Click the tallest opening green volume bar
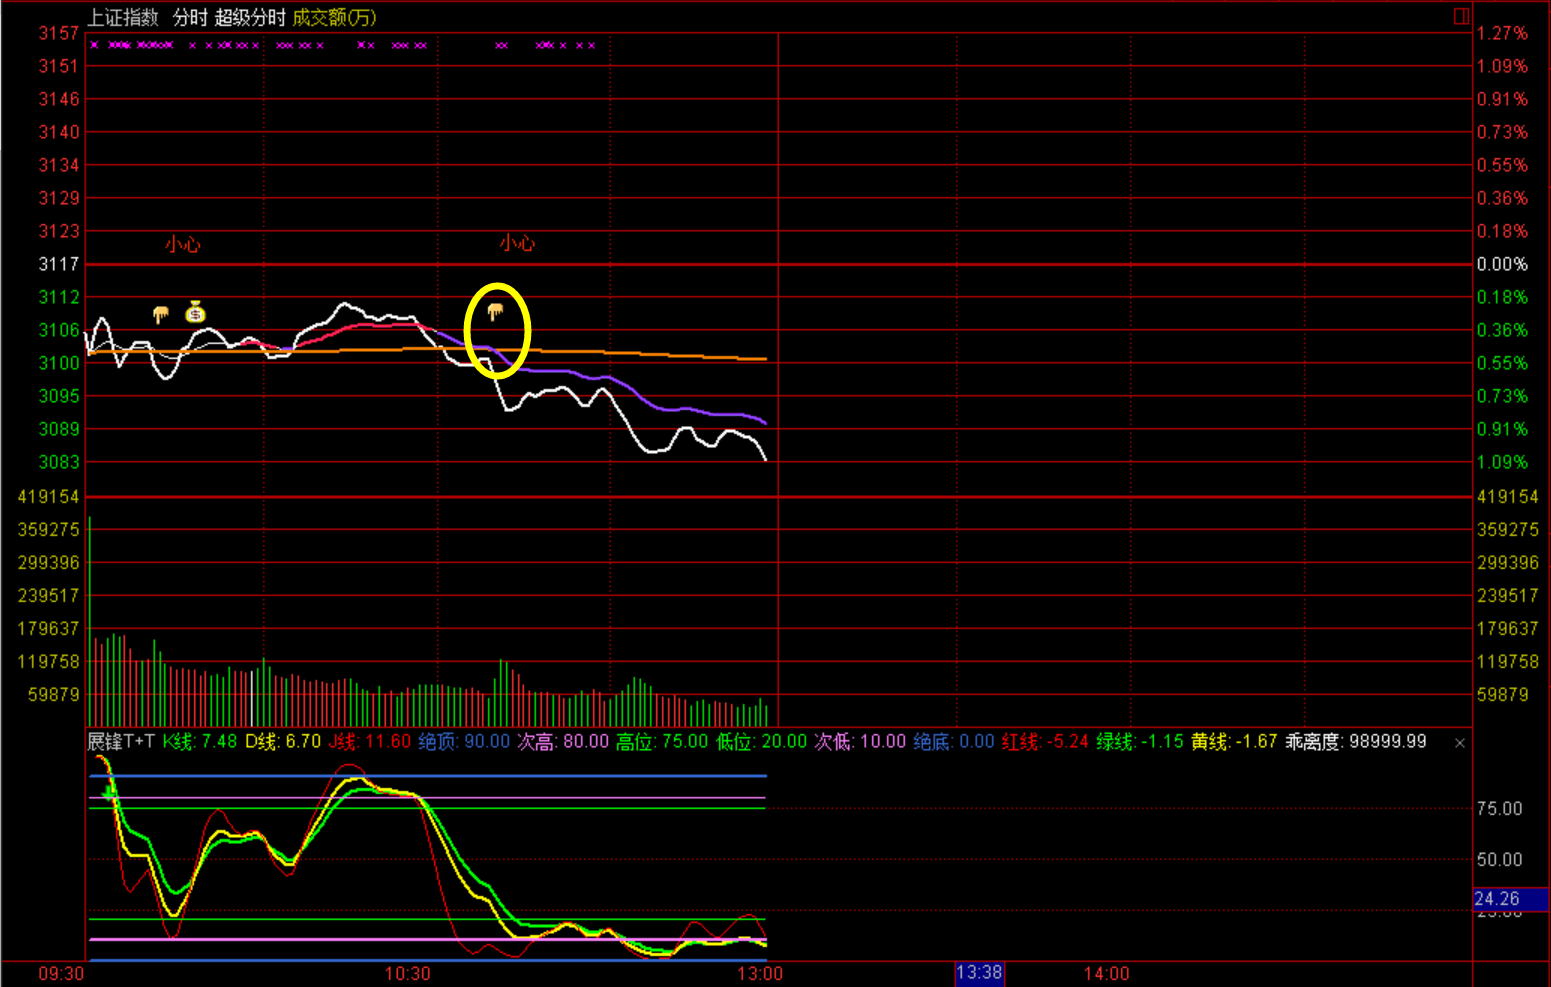Screen dimensions: 1551x987 tap(90, 621)
